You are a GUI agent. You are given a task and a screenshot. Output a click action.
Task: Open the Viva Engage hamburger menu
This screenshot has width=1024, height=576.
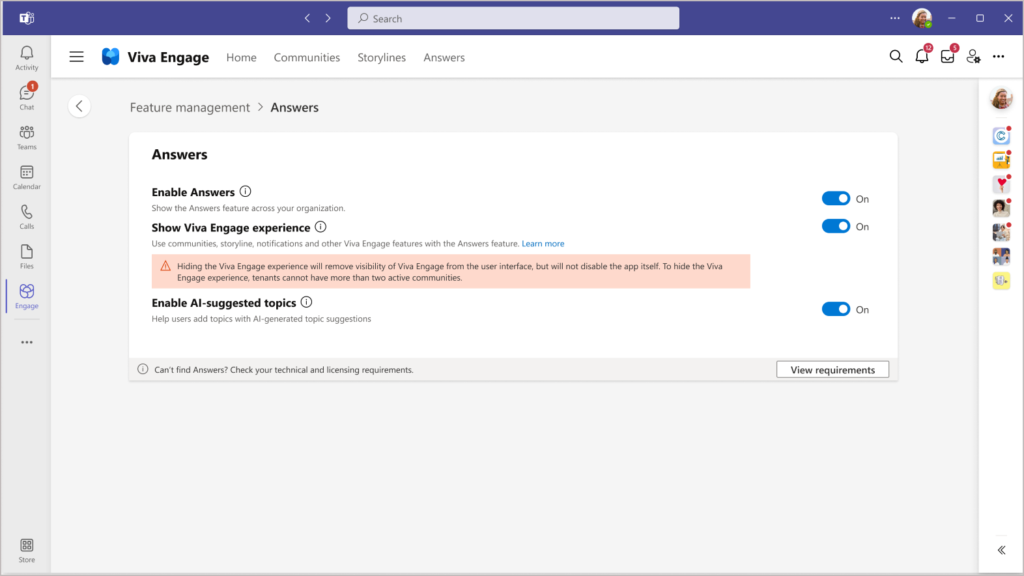pos(76,57)
